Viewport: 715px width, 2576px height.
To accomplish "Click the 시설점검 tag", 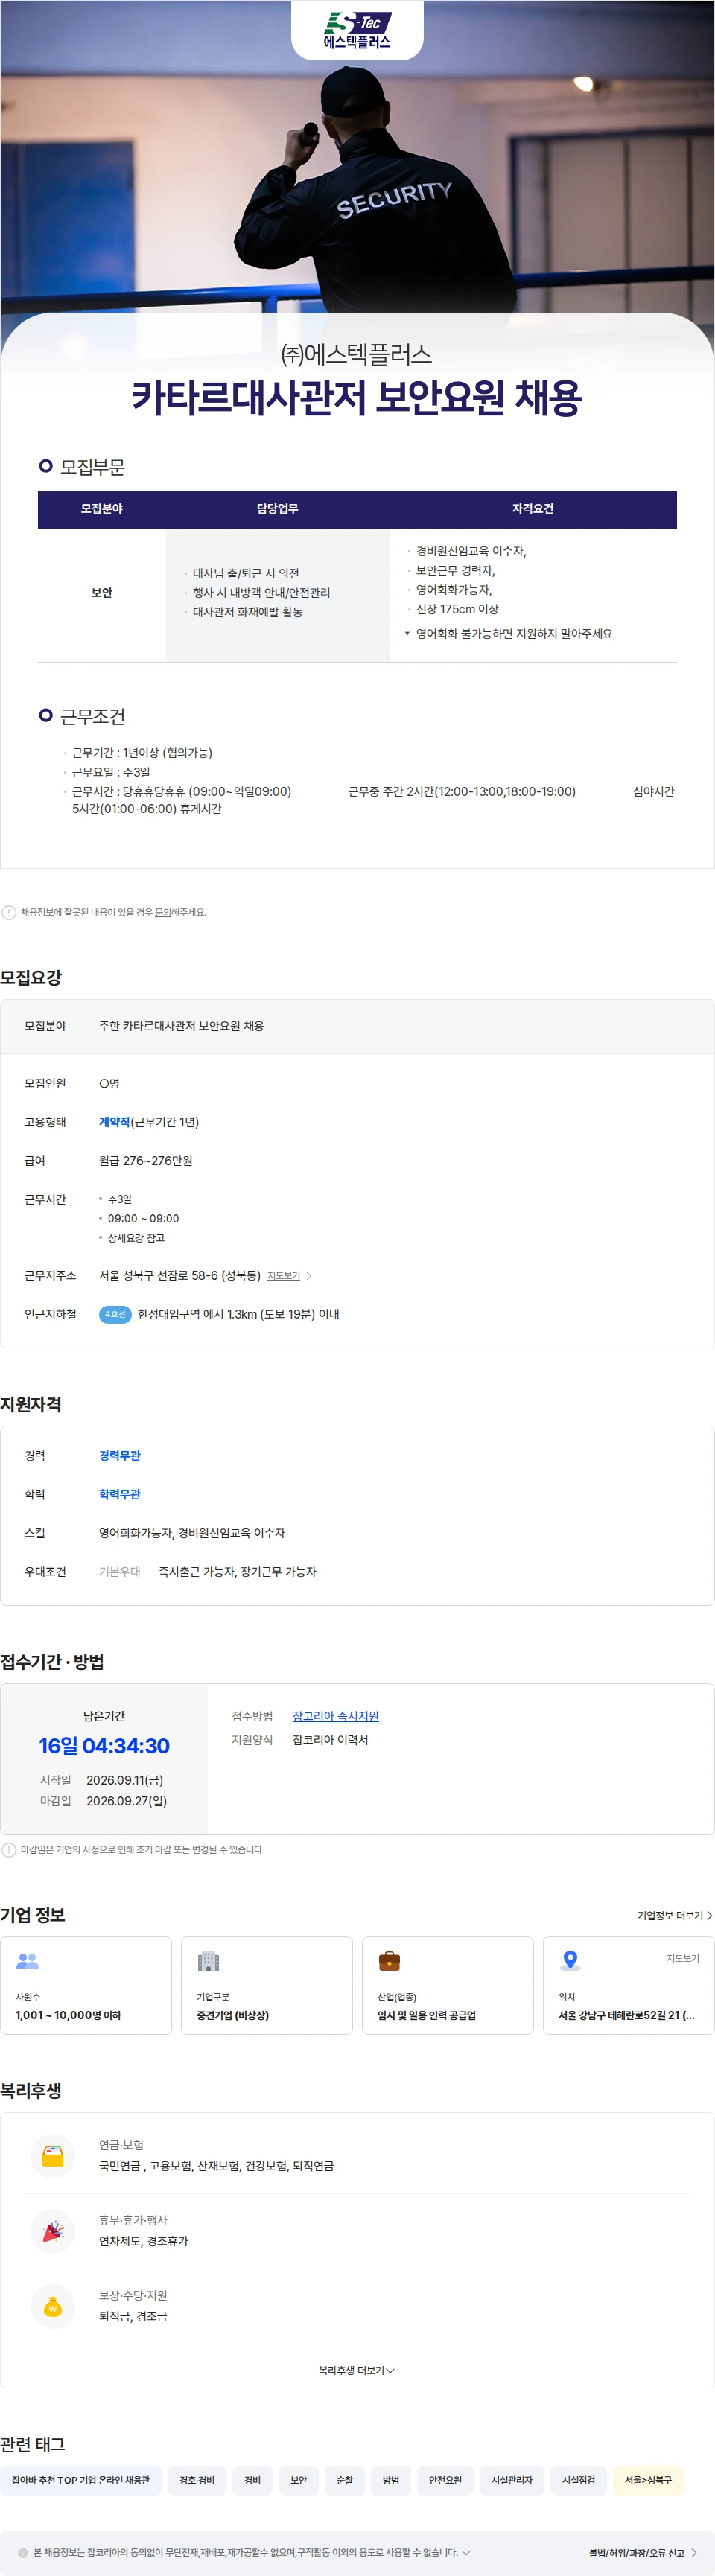I will pos(578,2480).
